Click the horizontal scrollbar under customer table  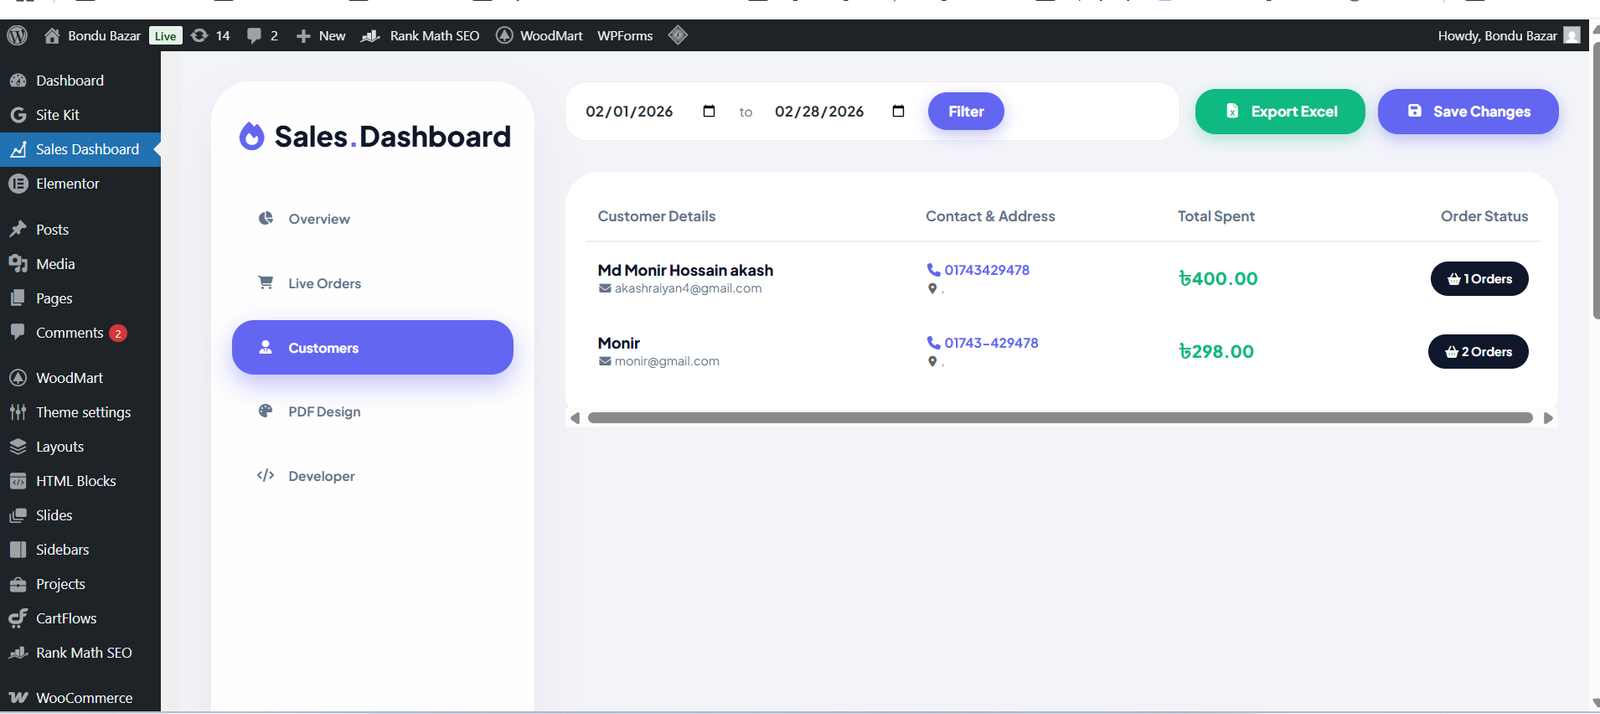coord(1060,418)
